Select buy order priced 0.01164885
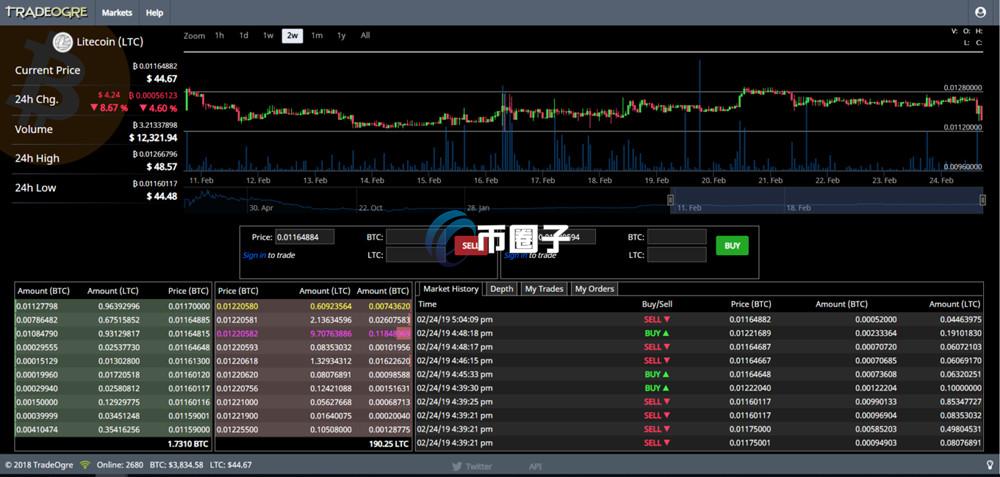Screen dimensions: 1000x477 pos(113,319)
